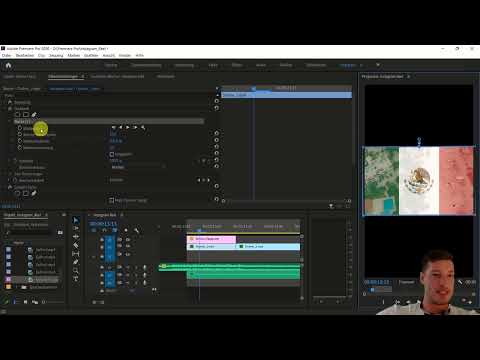480x360 pixels.
Task: Open Program monitor settings wrench
Action: (460, 282)
